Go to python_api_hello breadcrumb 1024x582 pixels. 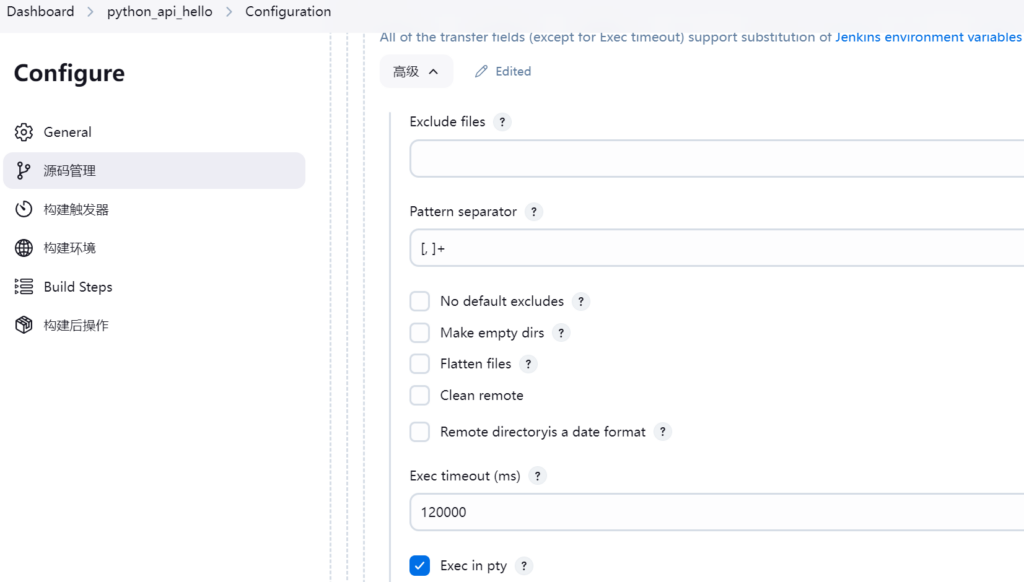(x=160, y=12)
